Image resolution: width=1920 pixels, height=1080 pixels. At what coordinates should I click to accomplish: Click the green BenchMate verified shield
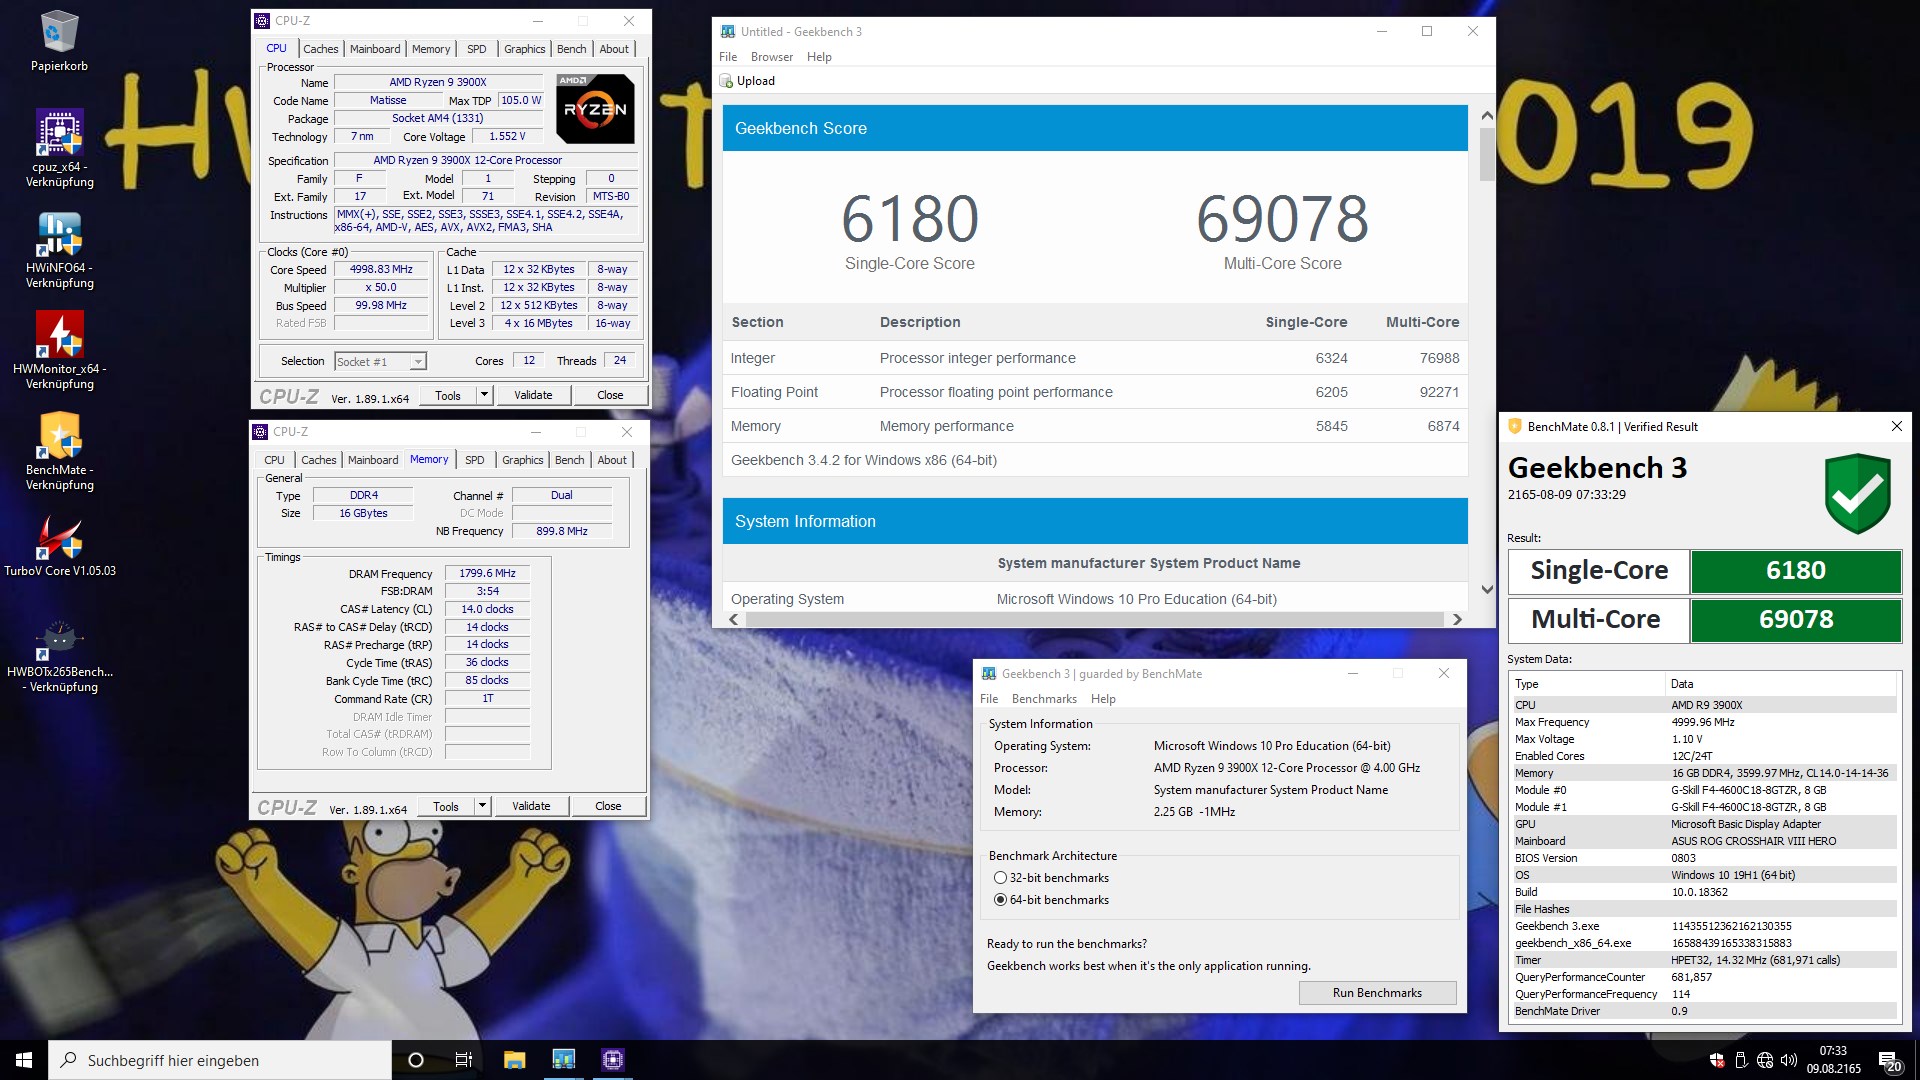tap(1857, 493)
